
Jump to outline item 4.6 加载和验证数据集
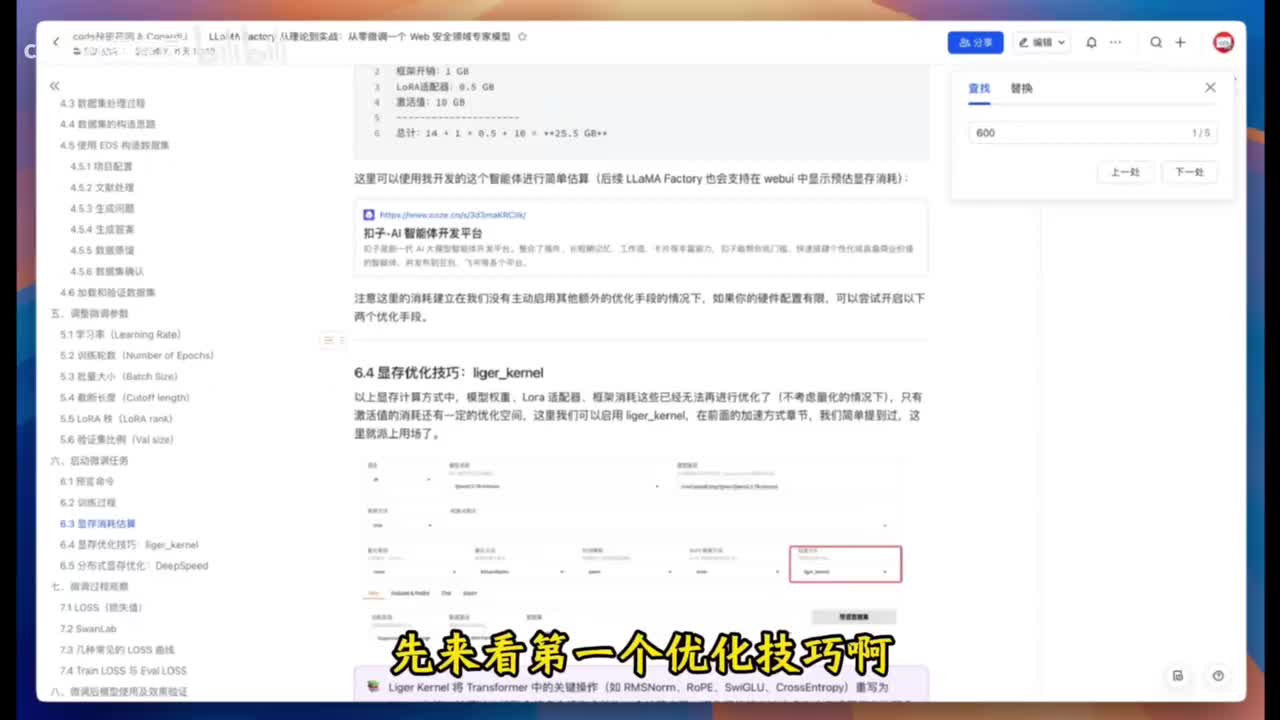tap(107, 292)
